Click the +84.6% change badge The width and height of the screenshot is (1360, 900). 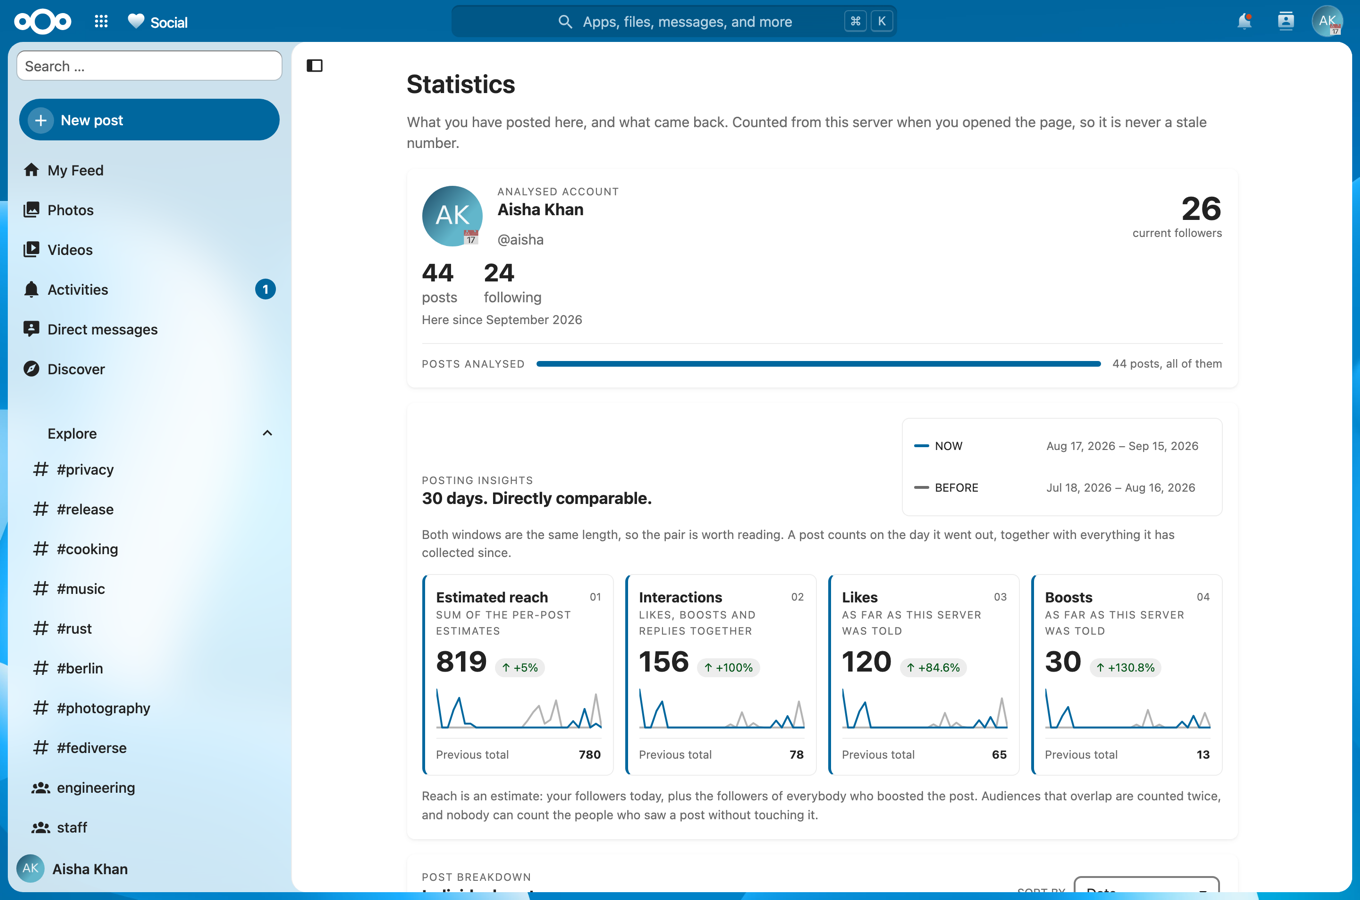[x=933, y=667]
